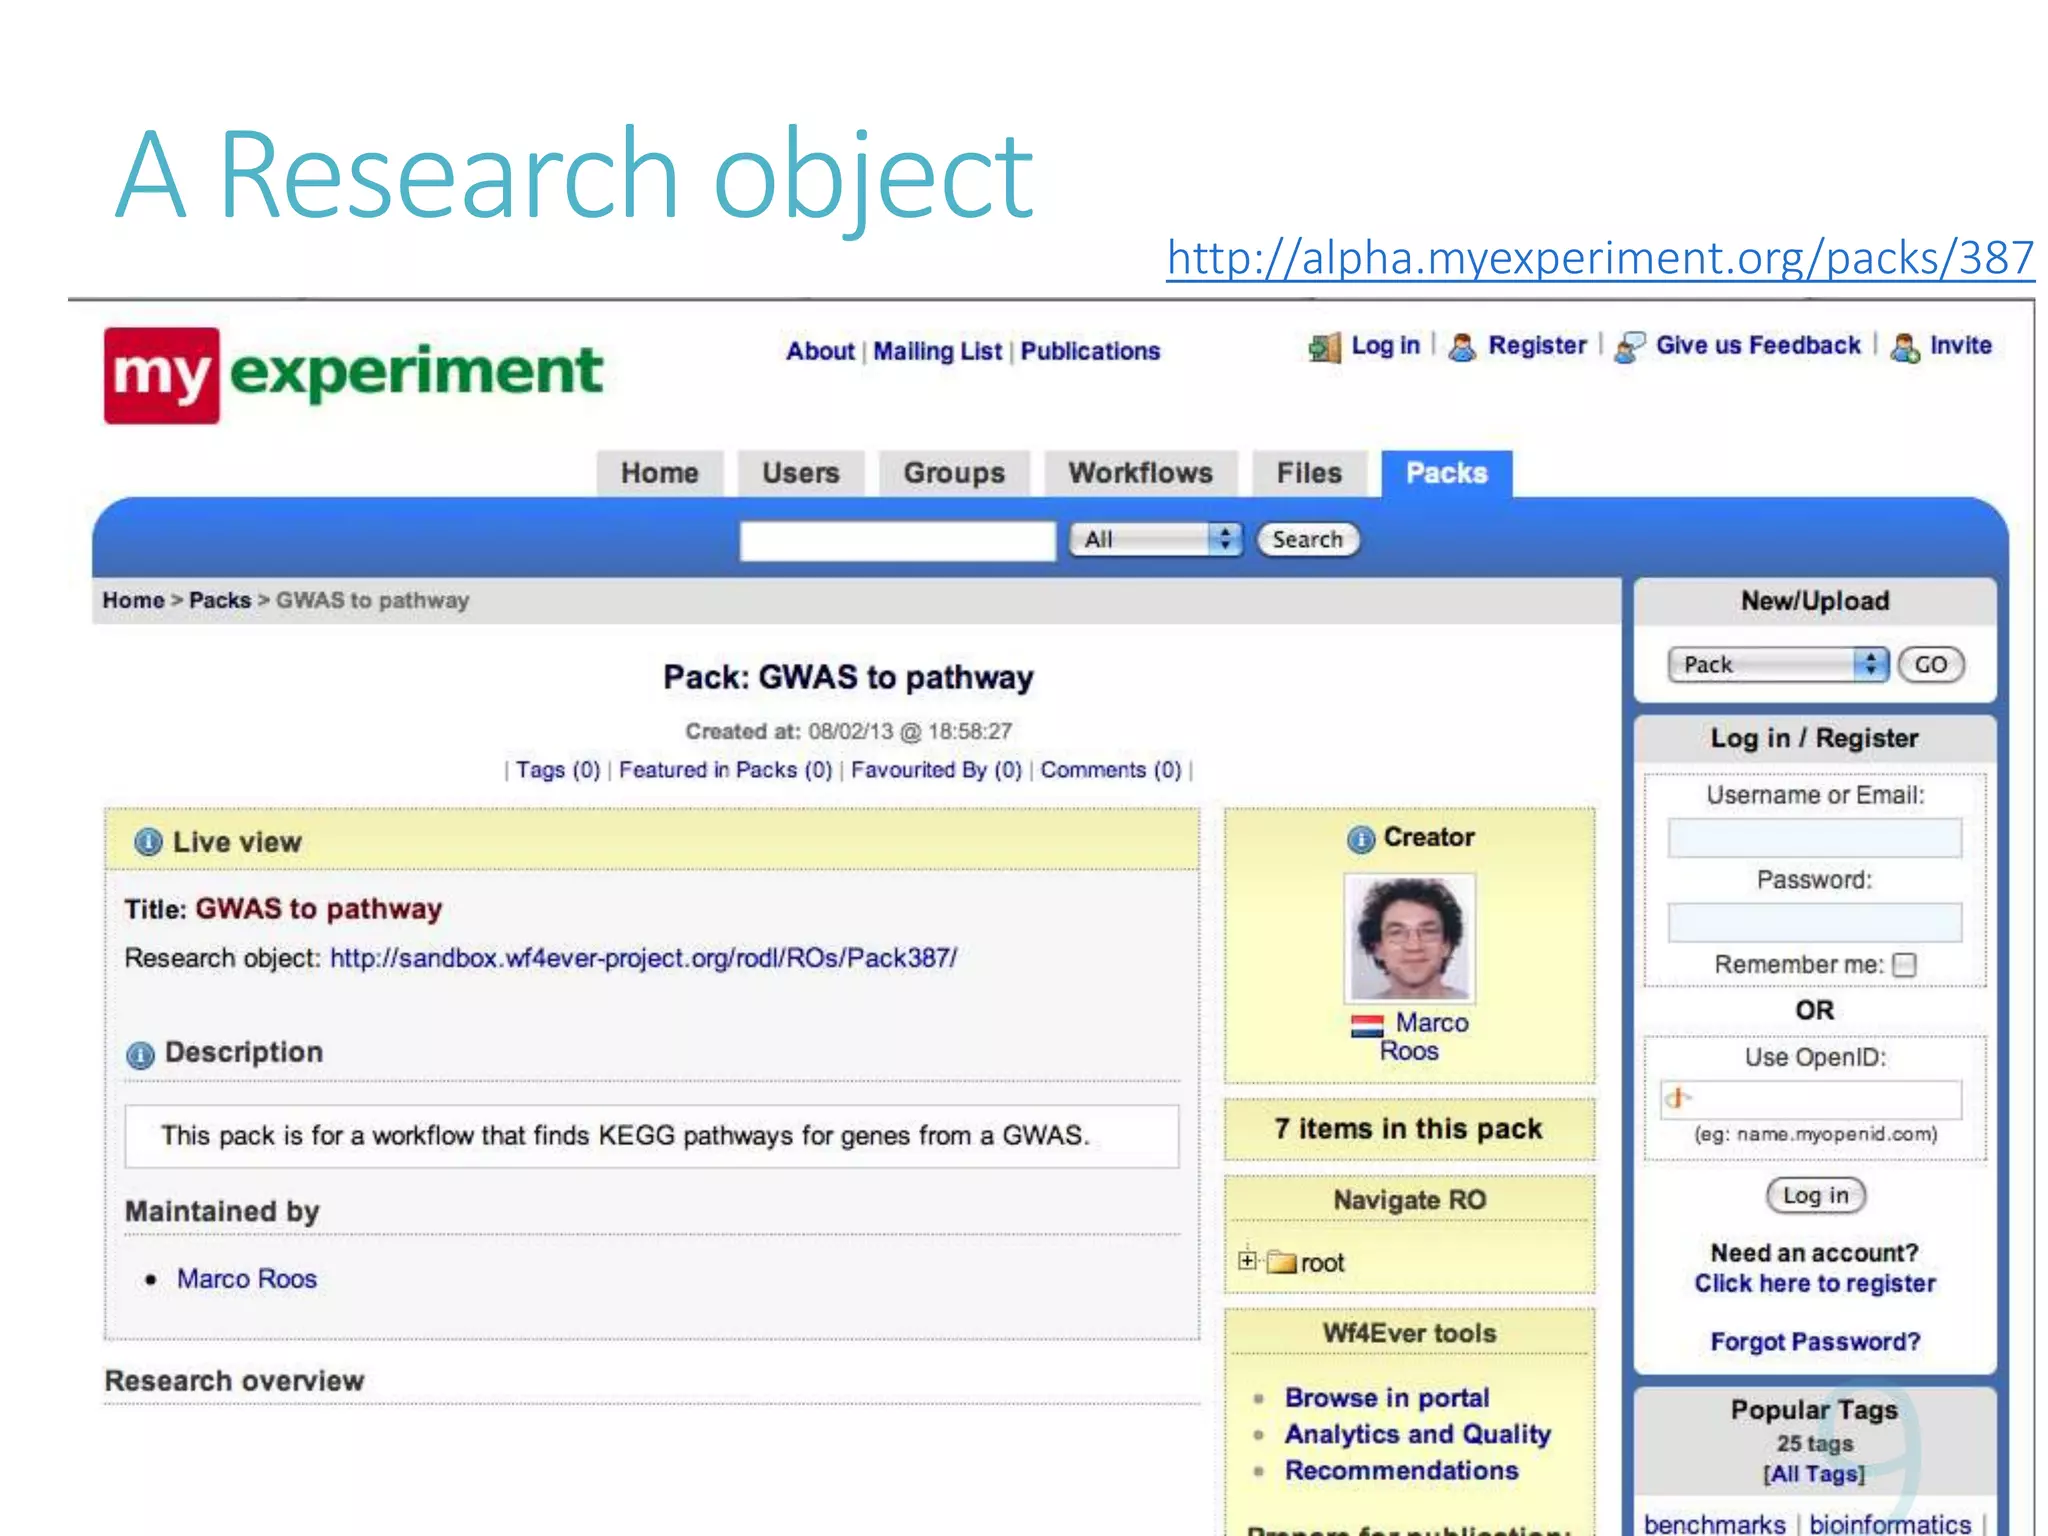Click the All Tags link

pos(1815,1474)
